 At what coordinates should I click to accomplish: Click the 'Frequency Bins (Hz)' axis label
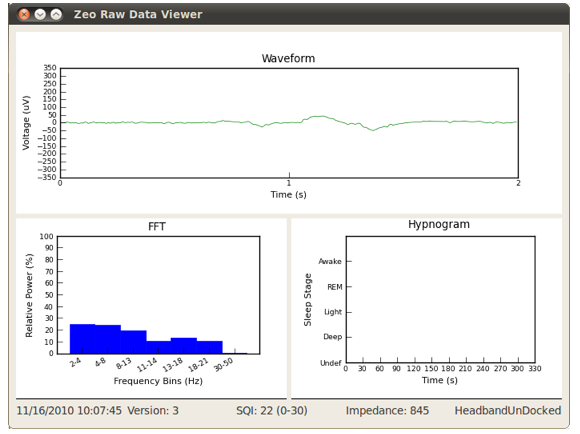coord(158,381)
